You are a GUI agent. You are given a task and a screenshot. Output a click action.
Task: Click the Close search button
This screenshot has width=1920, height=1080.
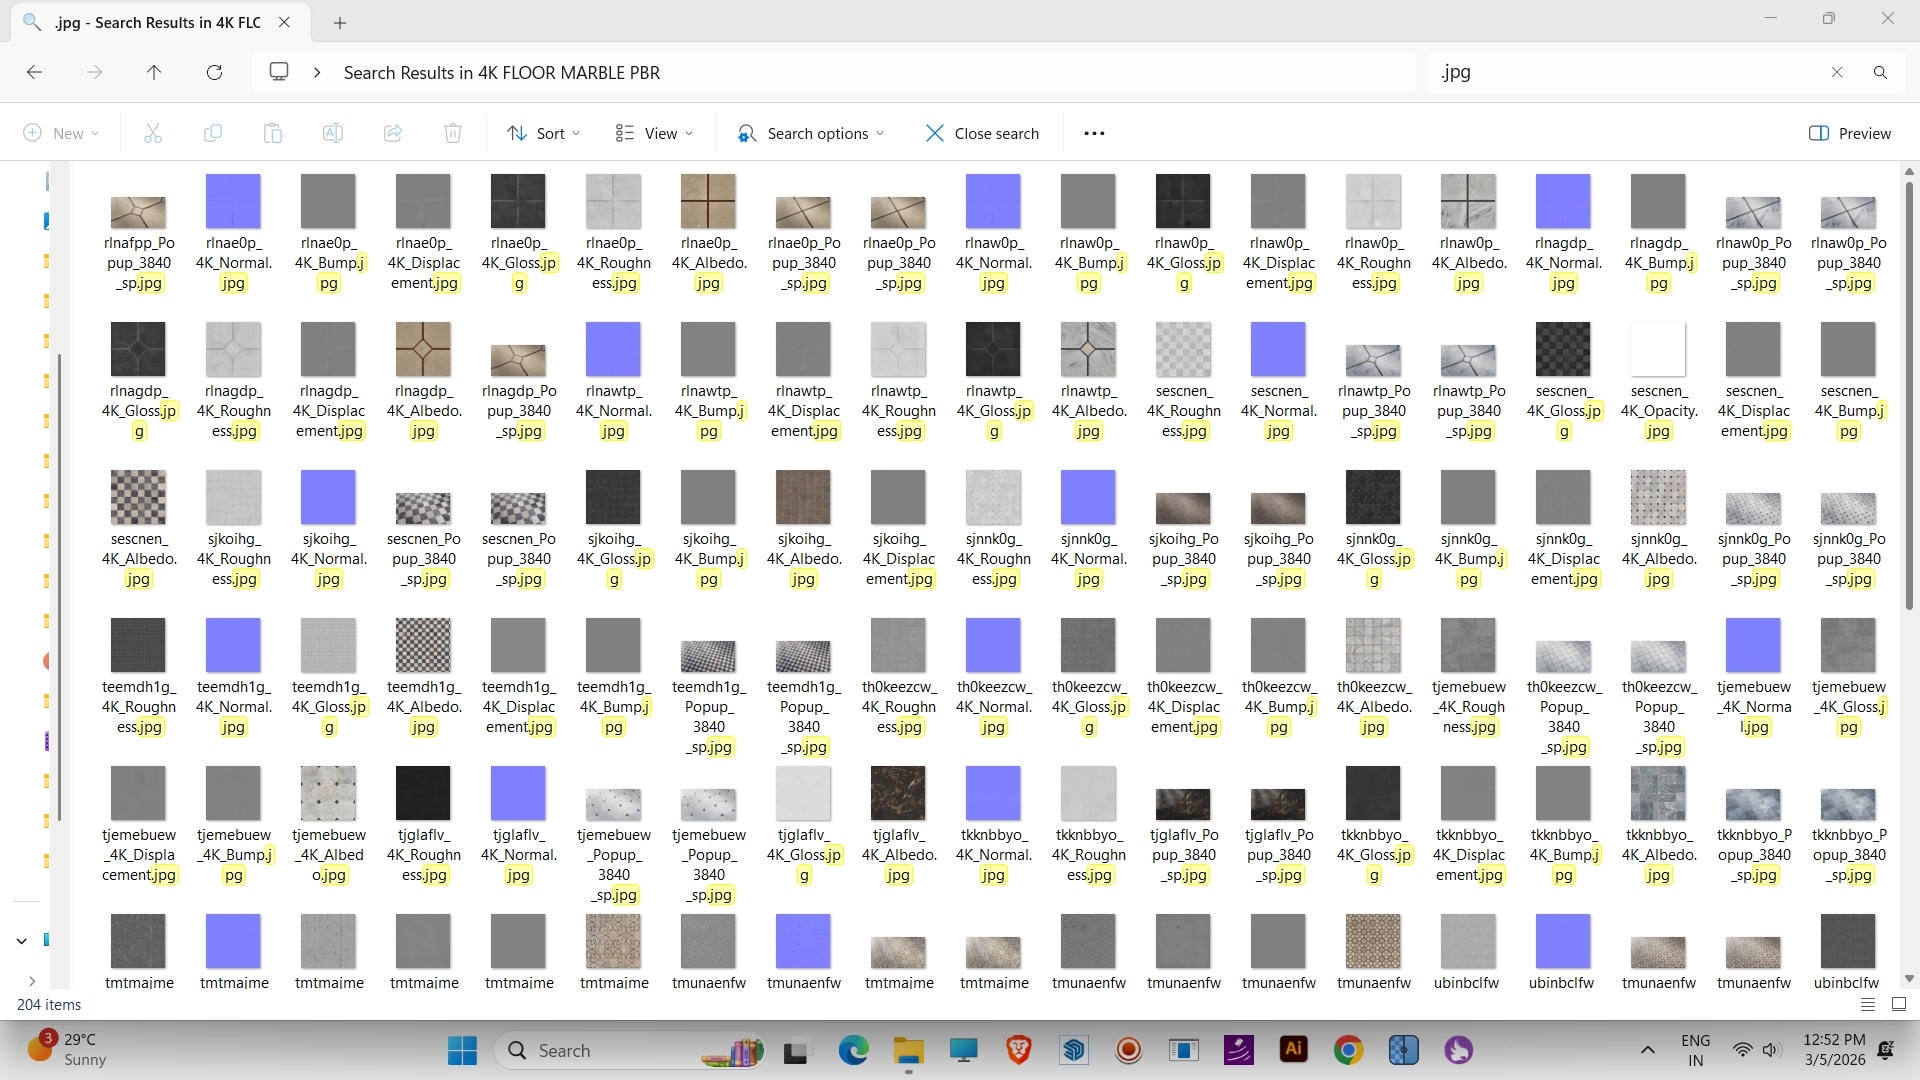click(982, 133)
